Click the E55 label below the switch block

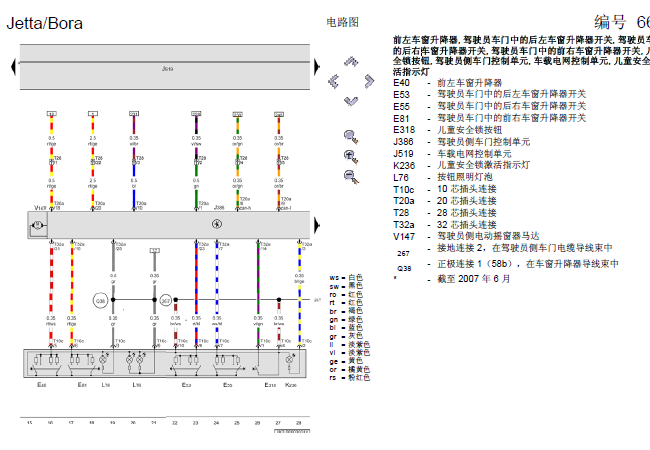[x=228, y=385]
